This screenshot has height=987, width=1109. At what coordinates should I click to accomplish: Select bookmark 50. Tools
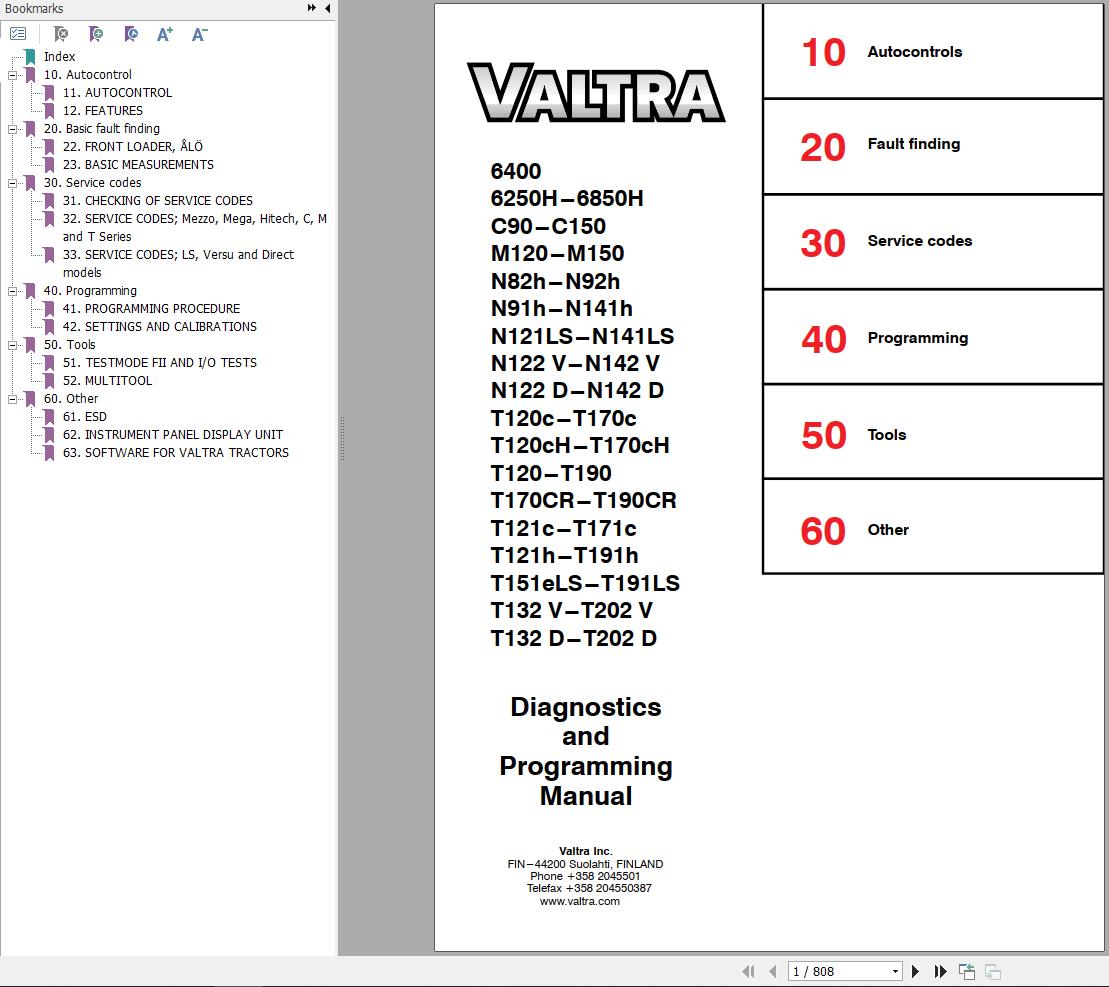pos(69,345)
